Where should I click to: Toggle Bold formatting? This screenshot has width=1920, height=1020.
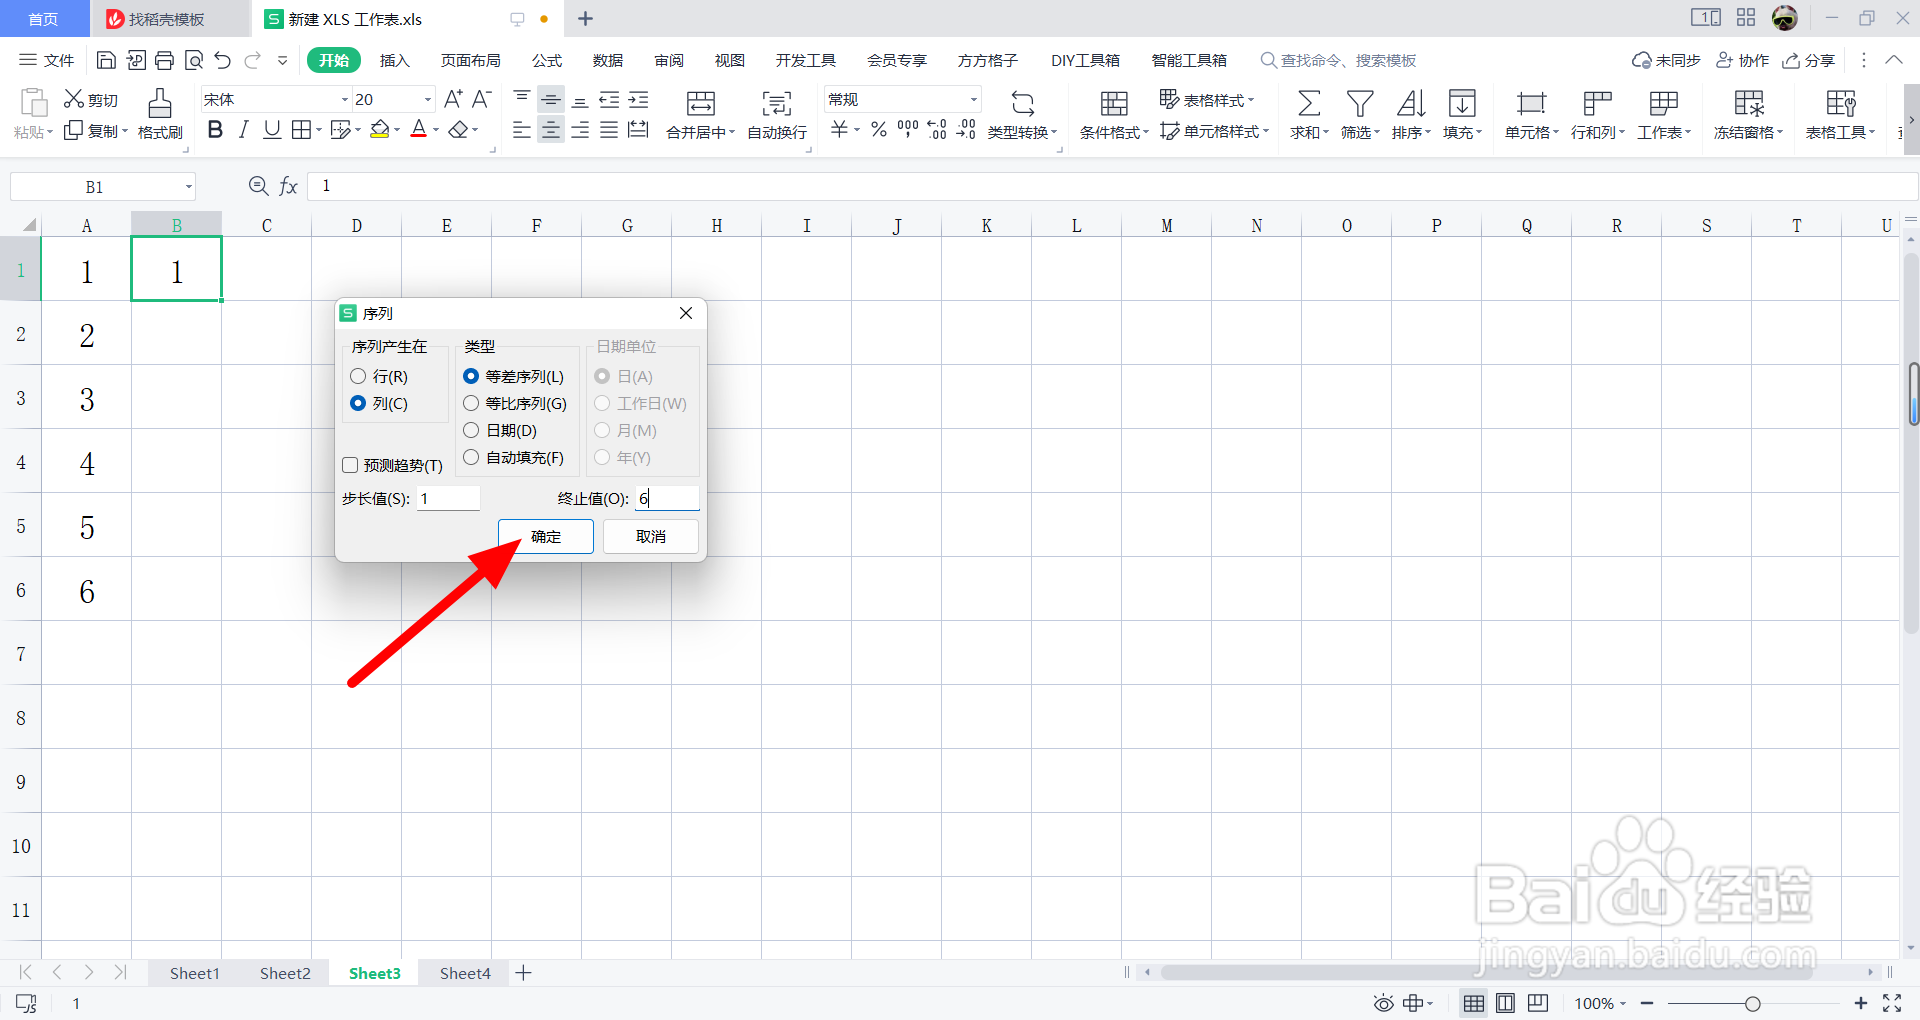coord(215,129)
